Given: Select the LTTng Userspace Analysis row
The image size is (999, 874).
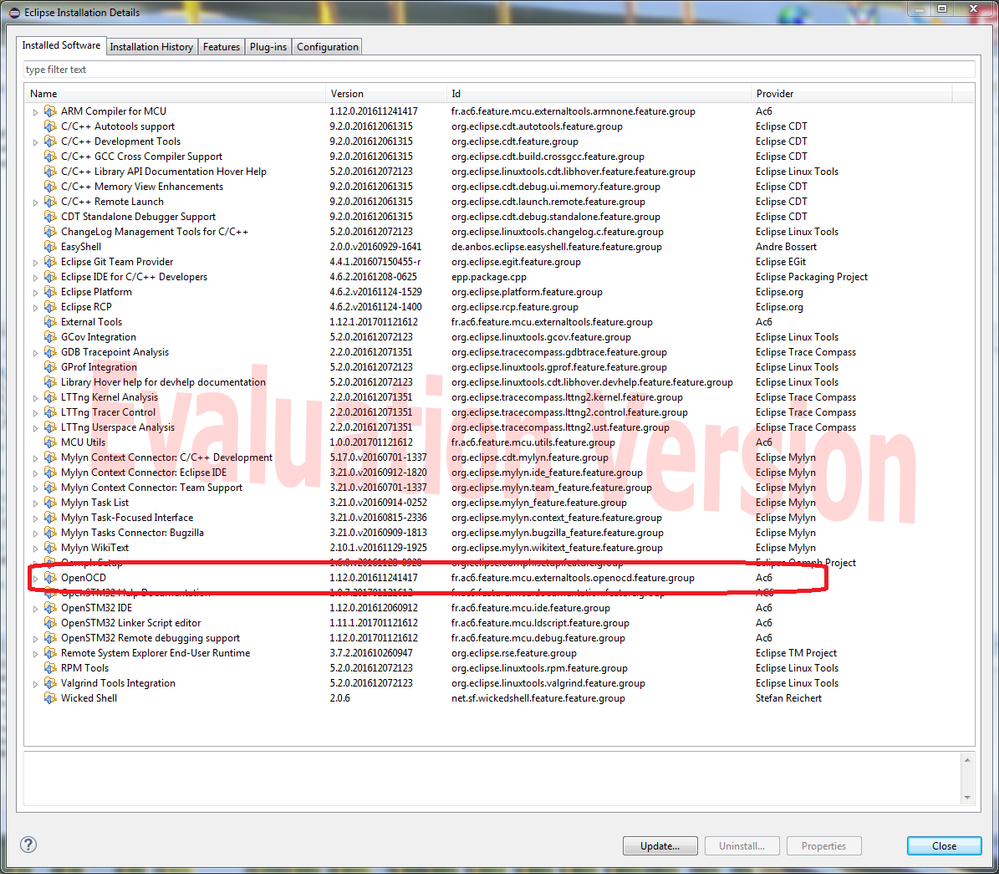Looking at the screenshot, I should (500, 427).
